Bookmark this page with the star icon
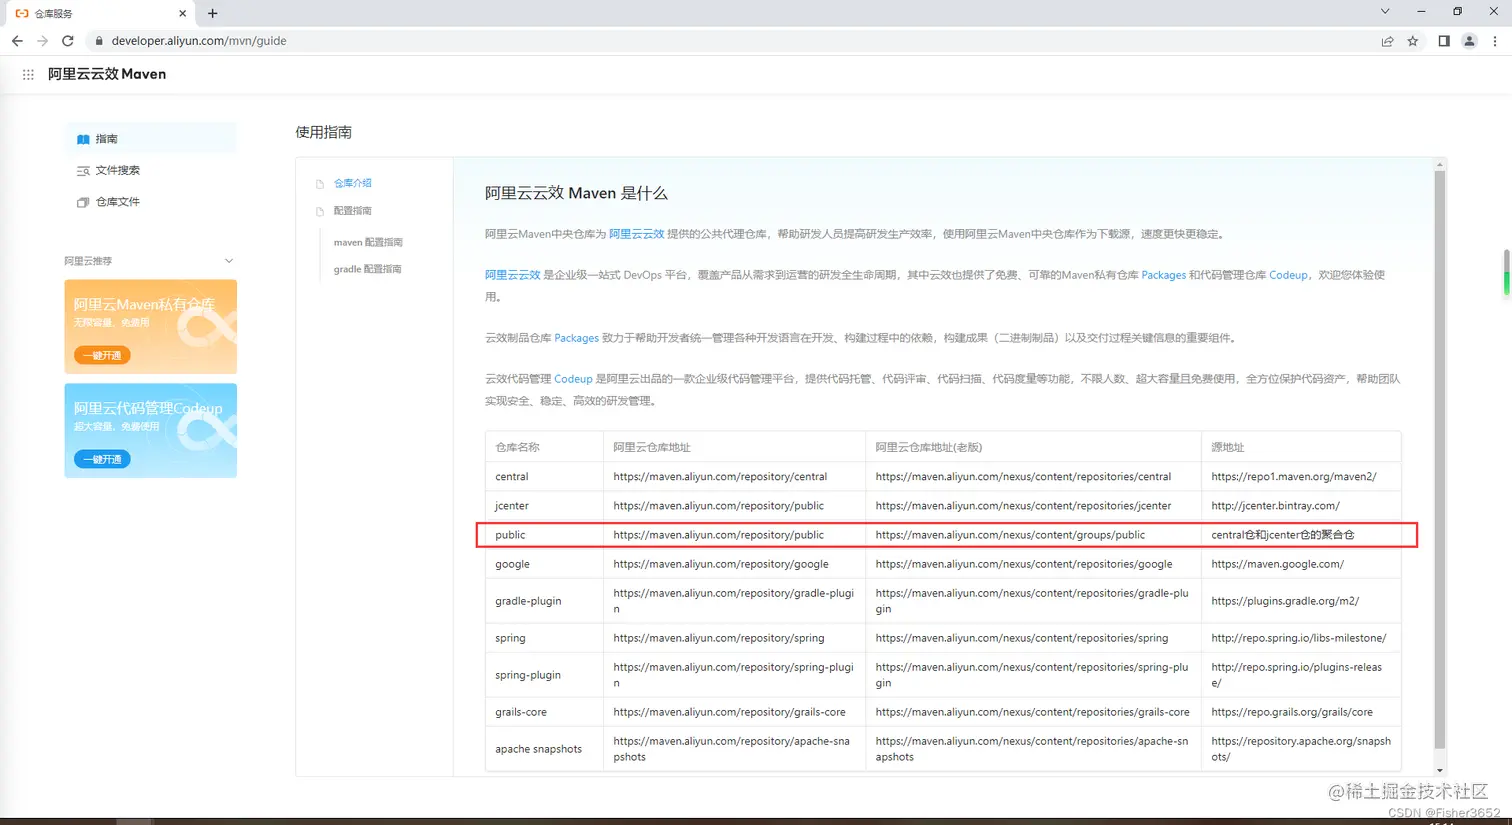 1413,41
